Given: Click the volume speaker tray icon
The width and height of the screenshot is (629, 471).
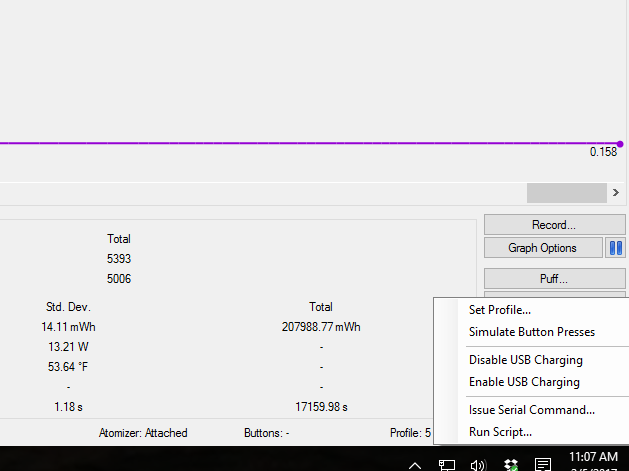Looking at the screenshot, I should tap(478, 464).
